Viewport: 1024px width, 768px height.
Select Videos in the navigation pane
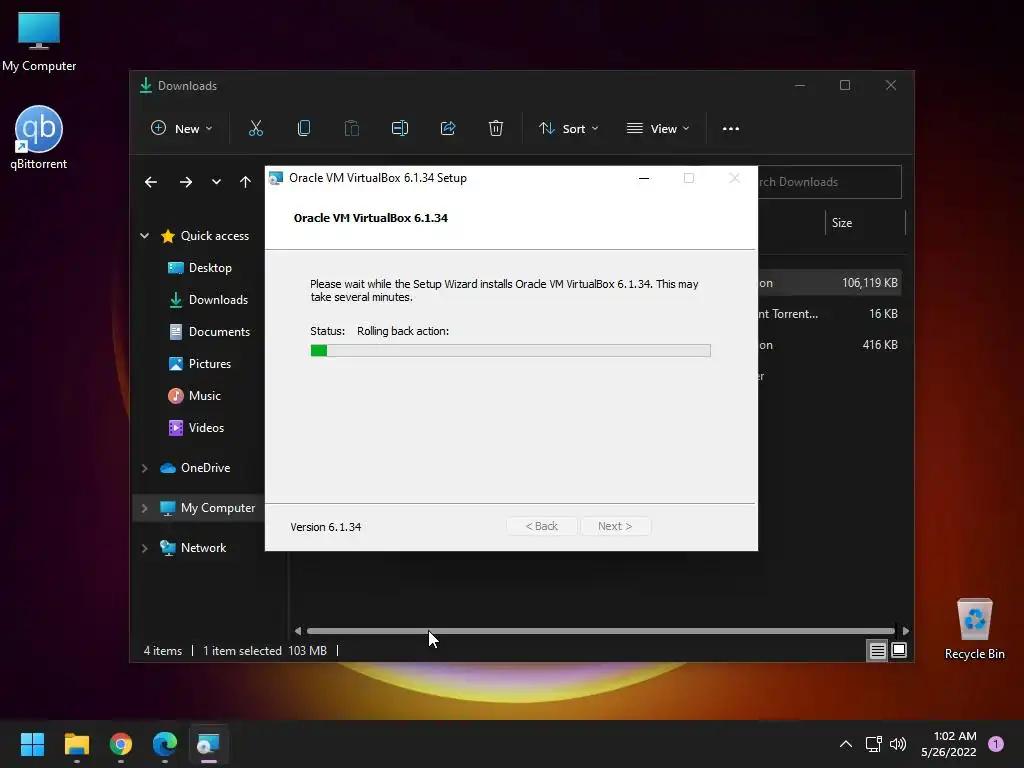tap(197, 428)
